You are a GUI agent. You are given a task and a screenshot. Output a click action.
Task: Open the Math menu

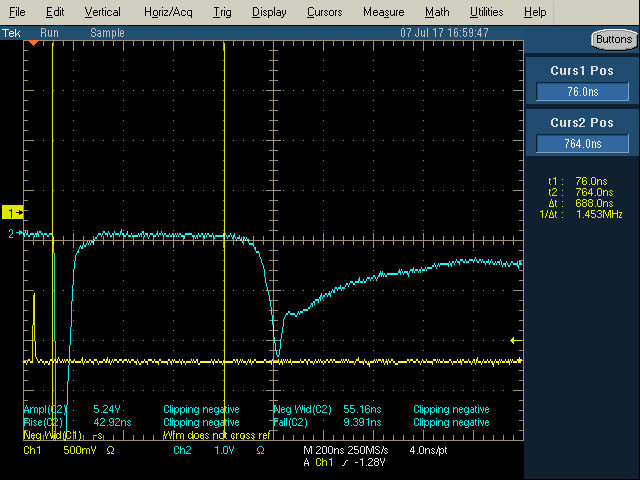point(437,12)
